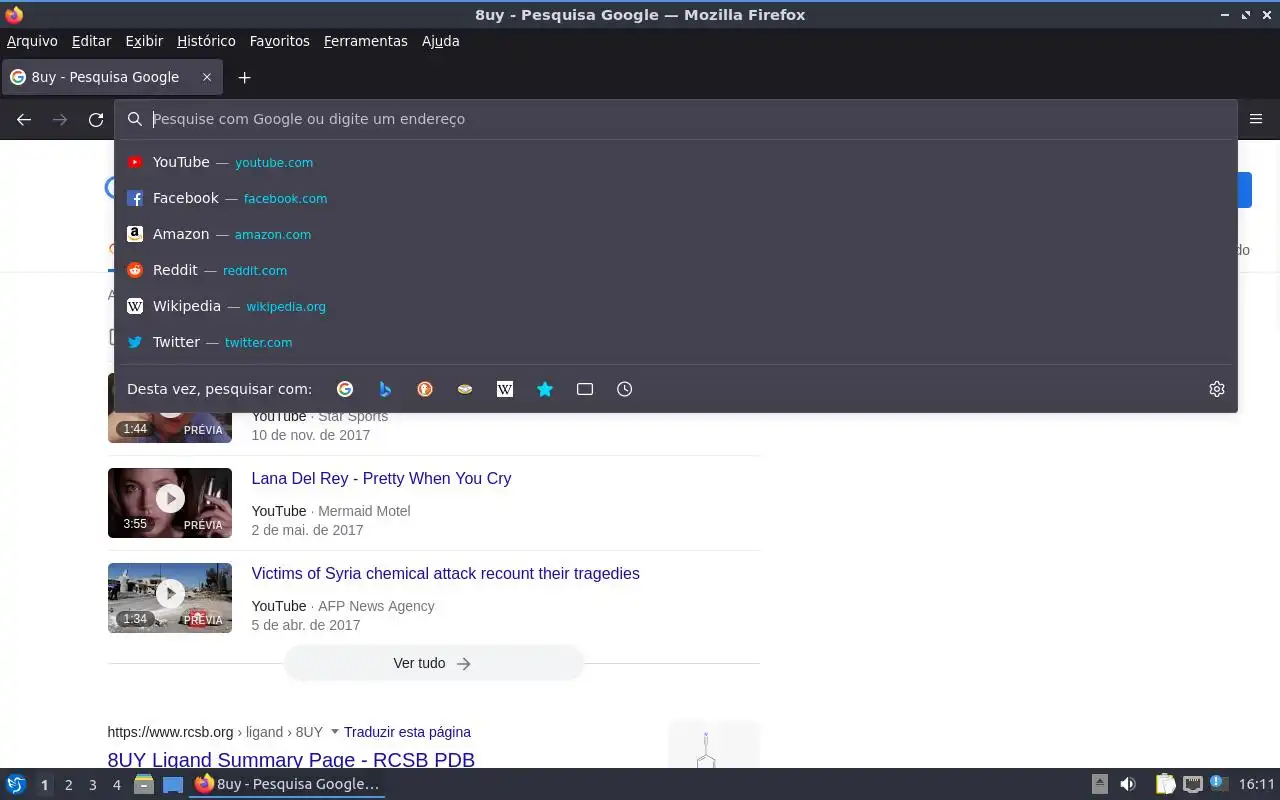1280x800 pixels.
Task: Choose the twitter.com suggestion
Action: click(676, 342)
